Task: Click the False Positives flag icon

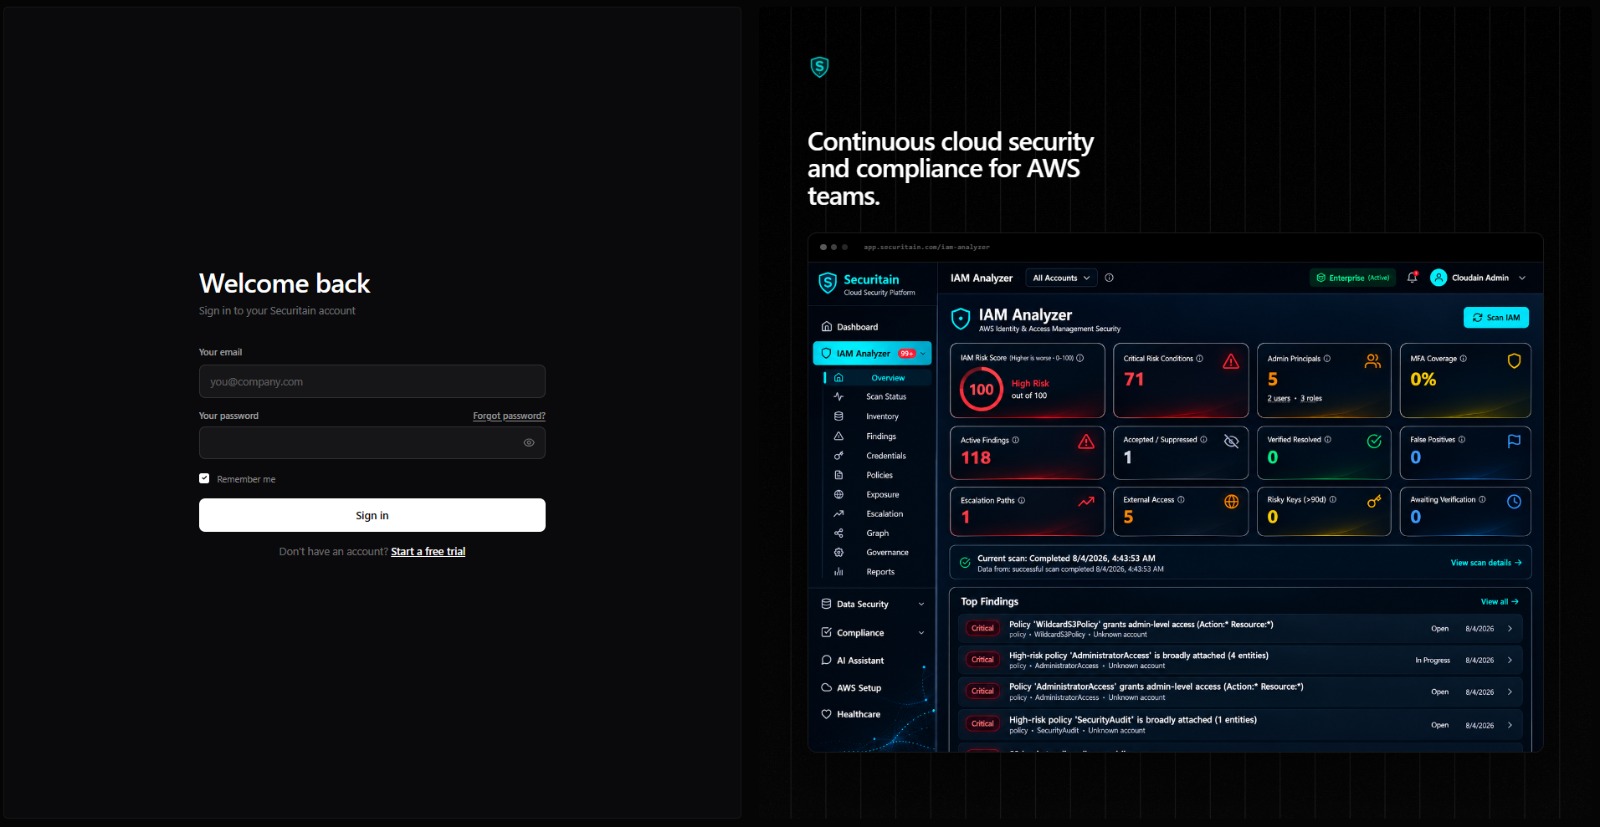Action: (1514, 441)
